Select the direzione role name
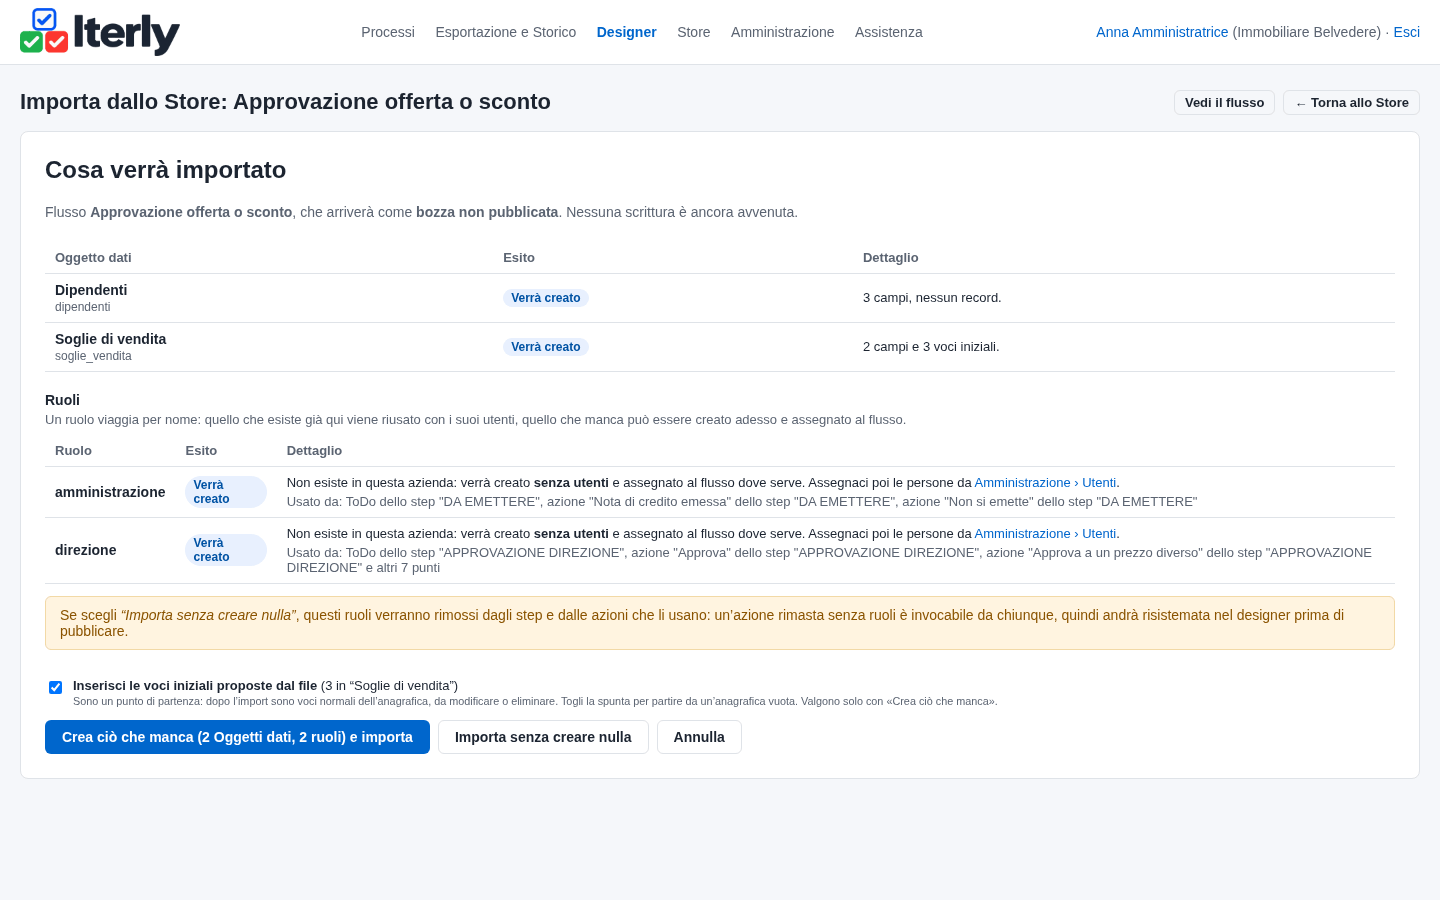The image size is (1440, 900). (x=86, y=550)
